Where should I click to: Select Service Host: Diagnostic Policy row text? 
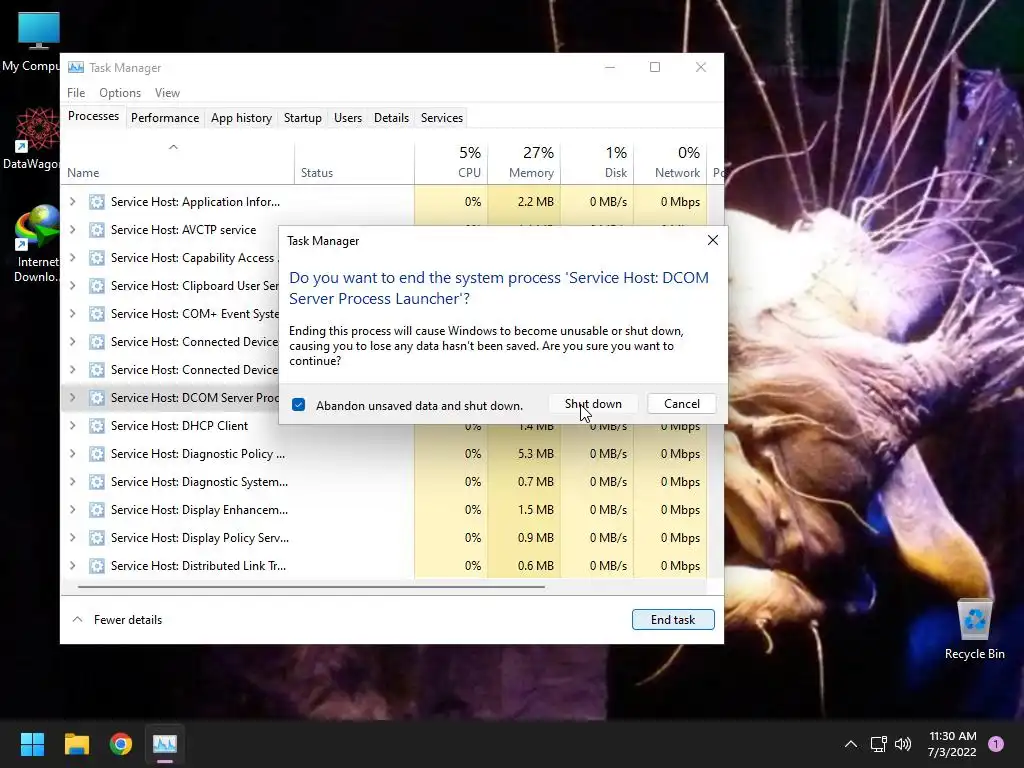(198, 454)
